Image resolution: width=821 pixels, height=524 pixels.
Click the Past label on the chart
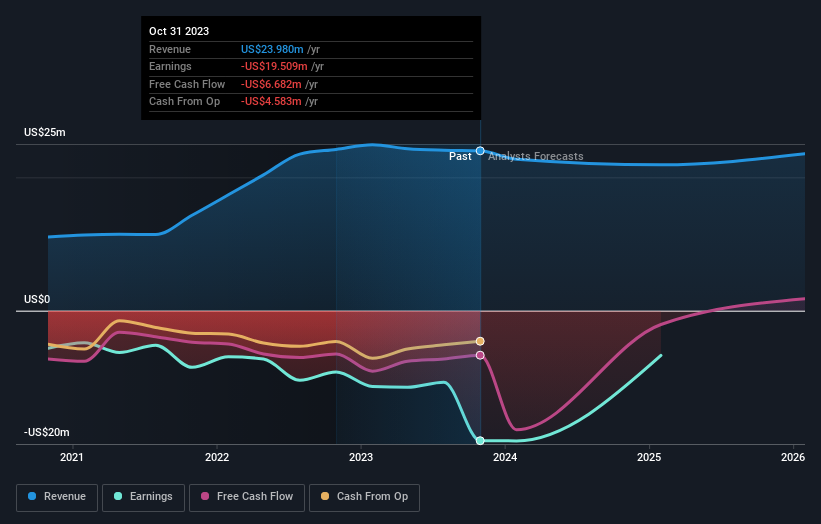(460, 156)
